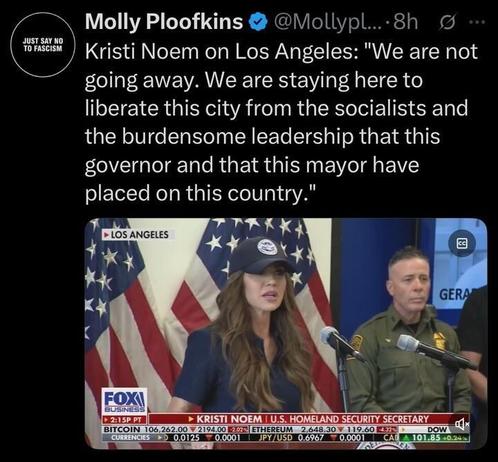Viewport: 498px width, 462px height.
Task: Click the @Mollypl... handle
Action: (x=327, y=22)
